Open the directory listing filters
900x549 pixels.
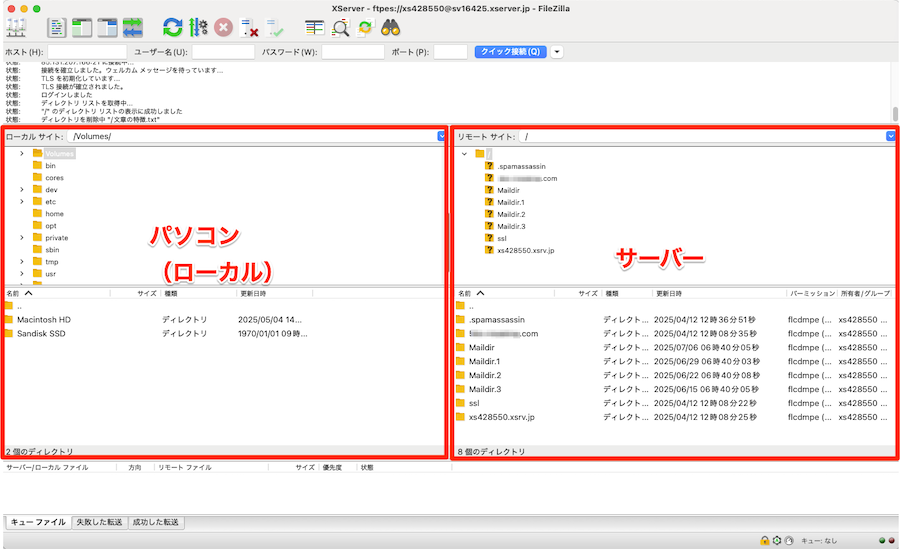click(314, 28)
